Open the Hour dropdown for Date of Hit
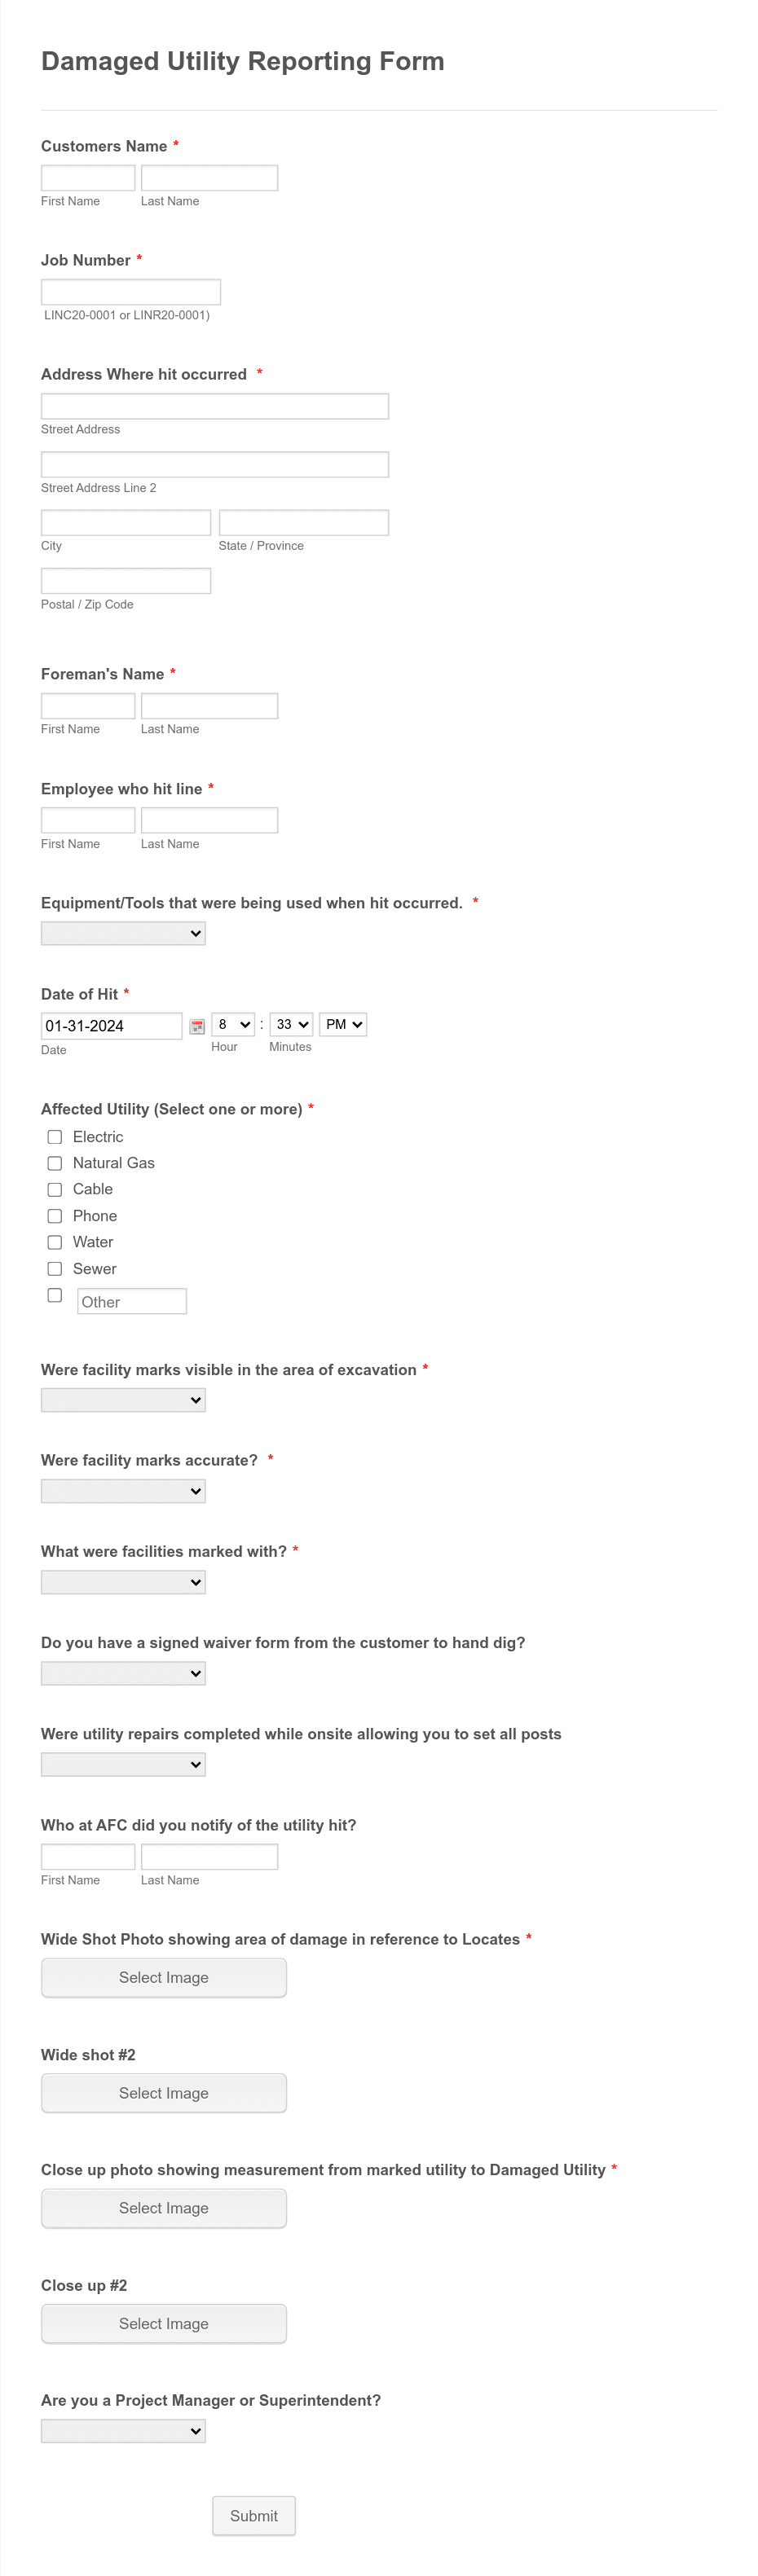The height and width of the screenshot is (2576, 758). point(233,1024)
